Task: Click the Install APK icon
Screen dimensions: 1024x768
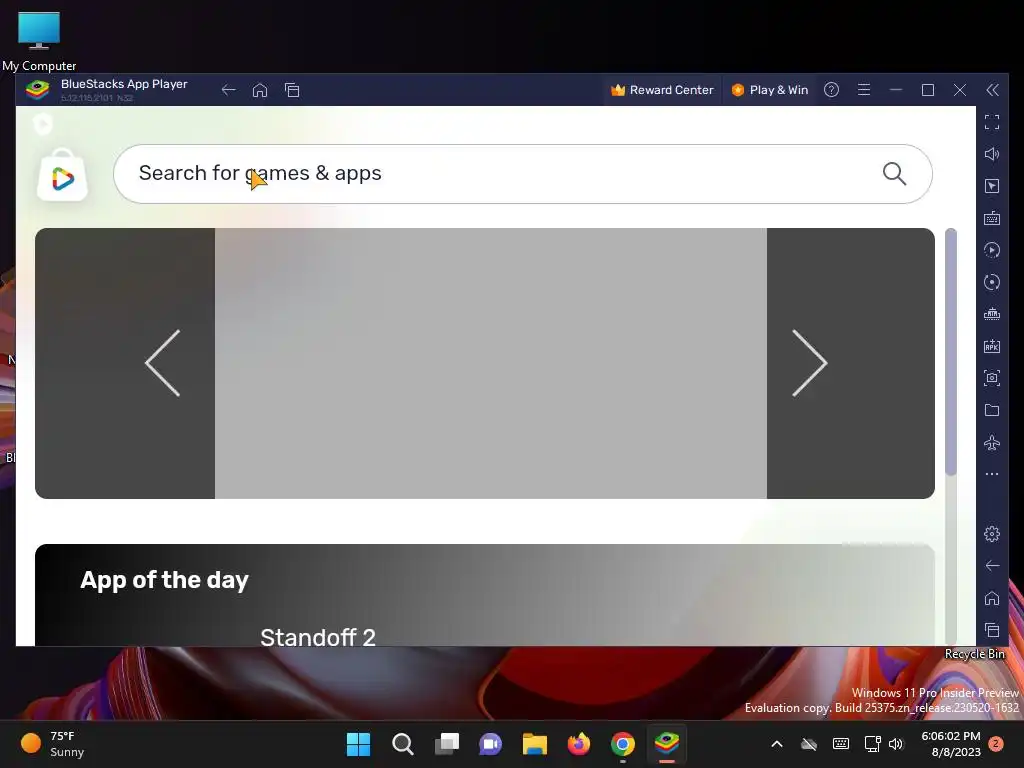Action: pyautogui.click(x=992, y=346)
